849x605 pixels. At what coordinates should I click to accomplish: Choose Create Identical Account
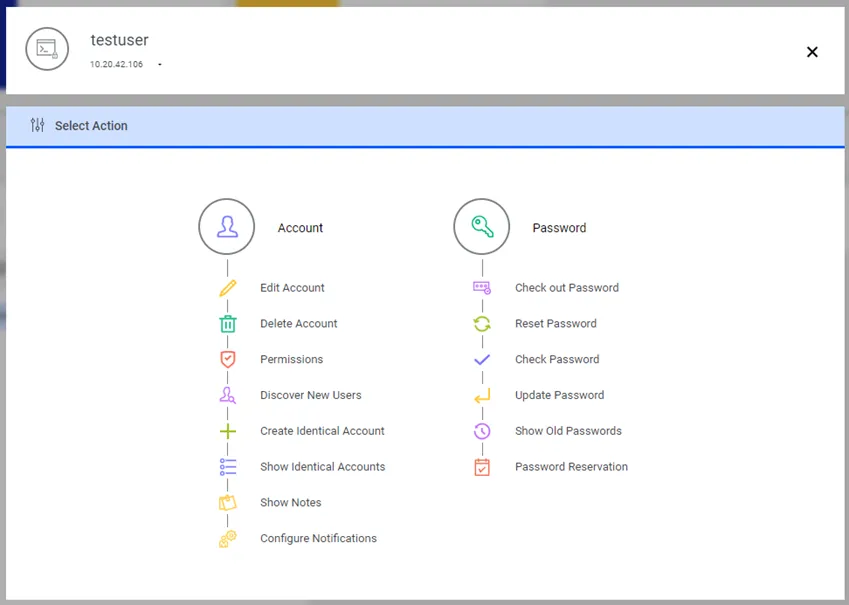click(x=322, y=431)
